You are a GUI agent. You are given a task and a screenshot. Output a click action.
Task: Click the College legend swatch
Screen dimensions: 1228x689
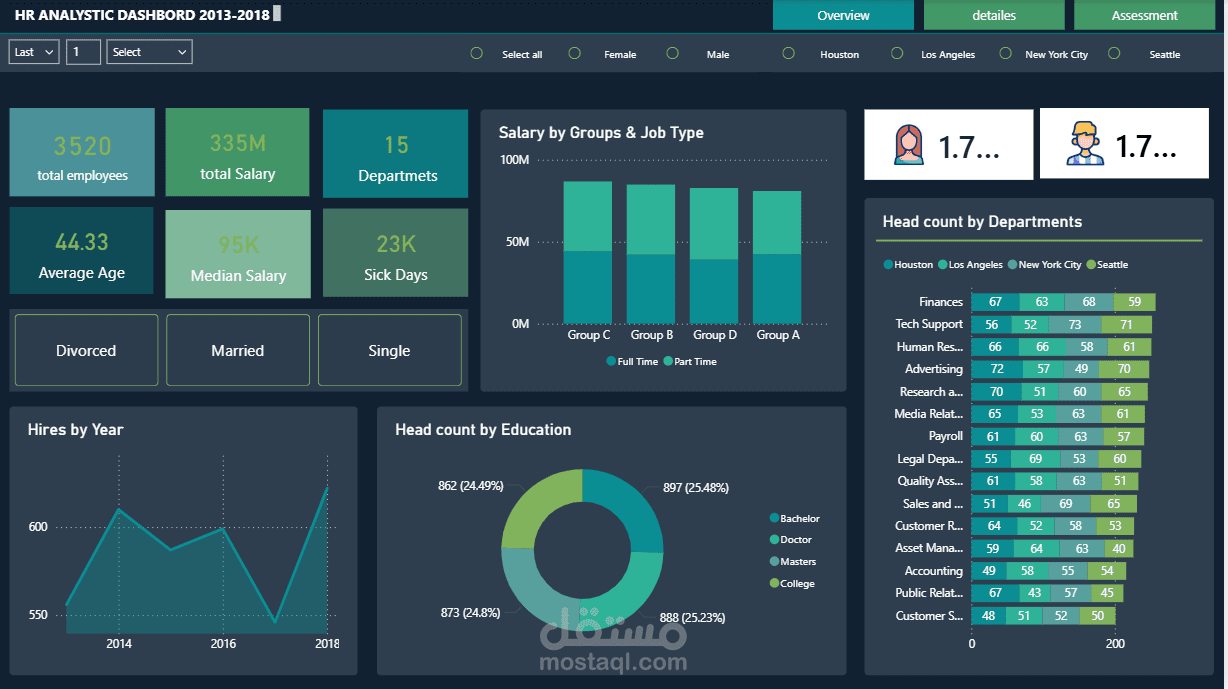(x=774, y=583)
